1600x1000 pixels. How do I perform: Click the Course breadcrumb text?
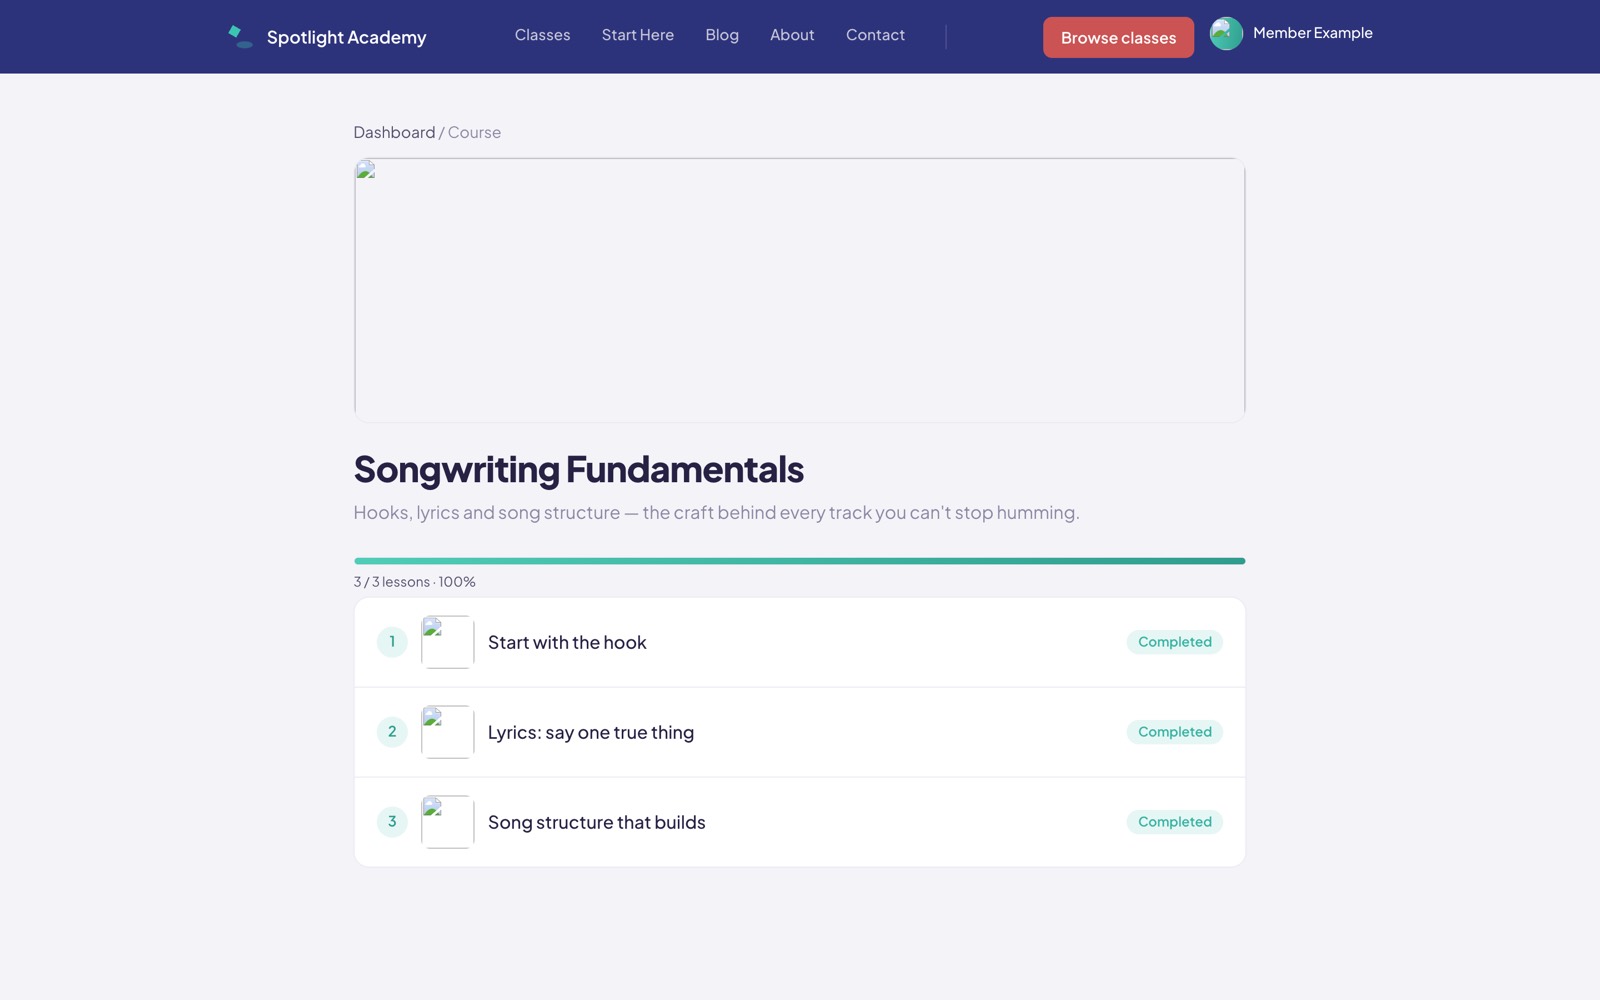pos(474,132)
